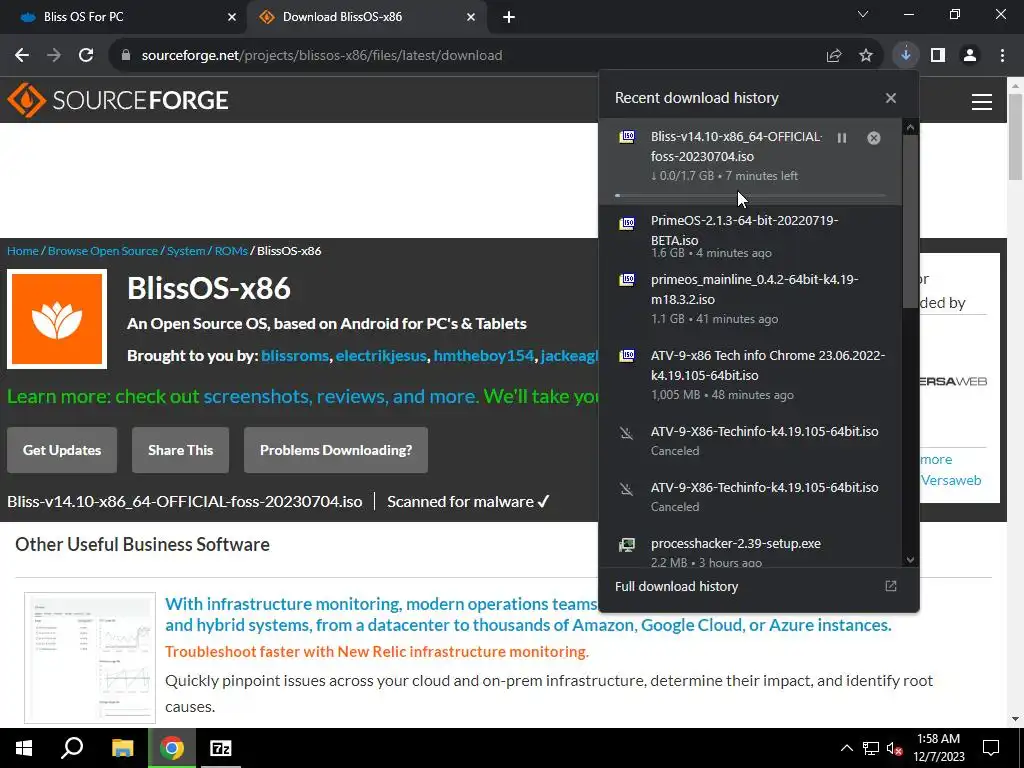1024x768 pixels.
Task: Open Full download history link icon
Action: point(891,586)
